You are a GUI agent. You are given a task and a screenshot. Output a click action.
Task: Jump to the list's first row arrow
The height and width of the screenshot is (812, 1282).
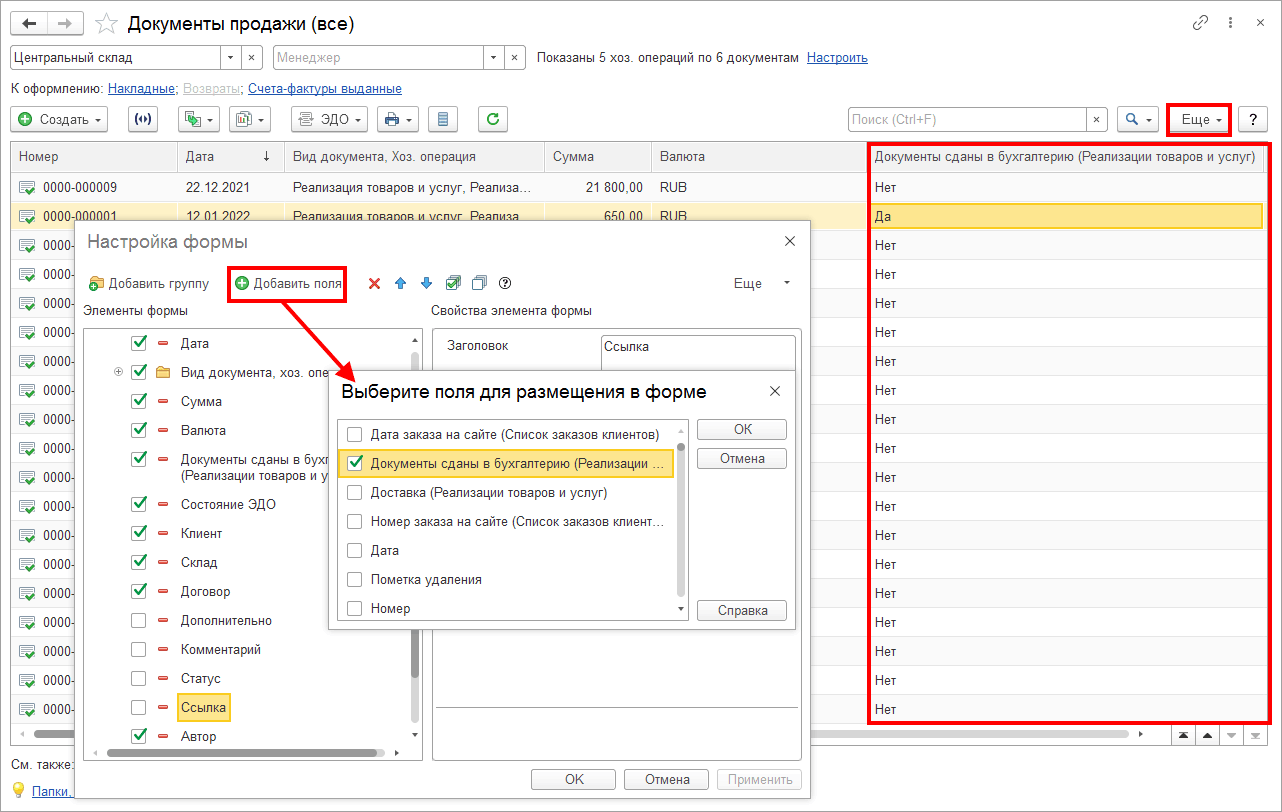[x=1183, y=735]
